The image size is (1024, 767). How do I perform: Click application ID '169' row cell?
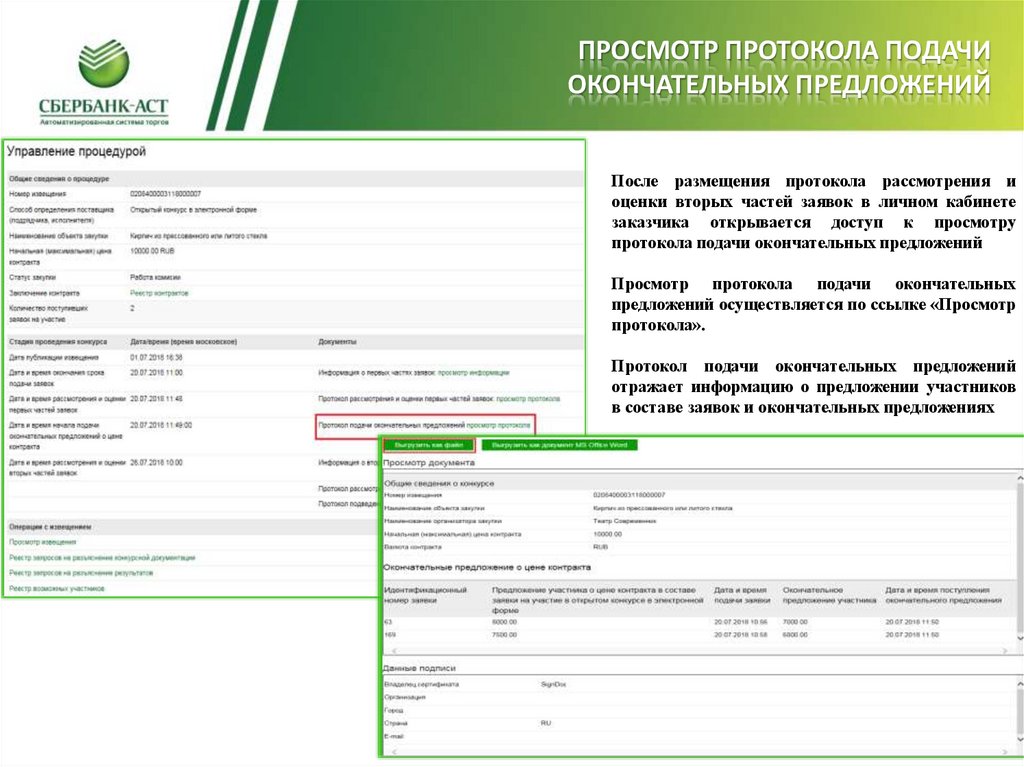click(x=390, y=634)
